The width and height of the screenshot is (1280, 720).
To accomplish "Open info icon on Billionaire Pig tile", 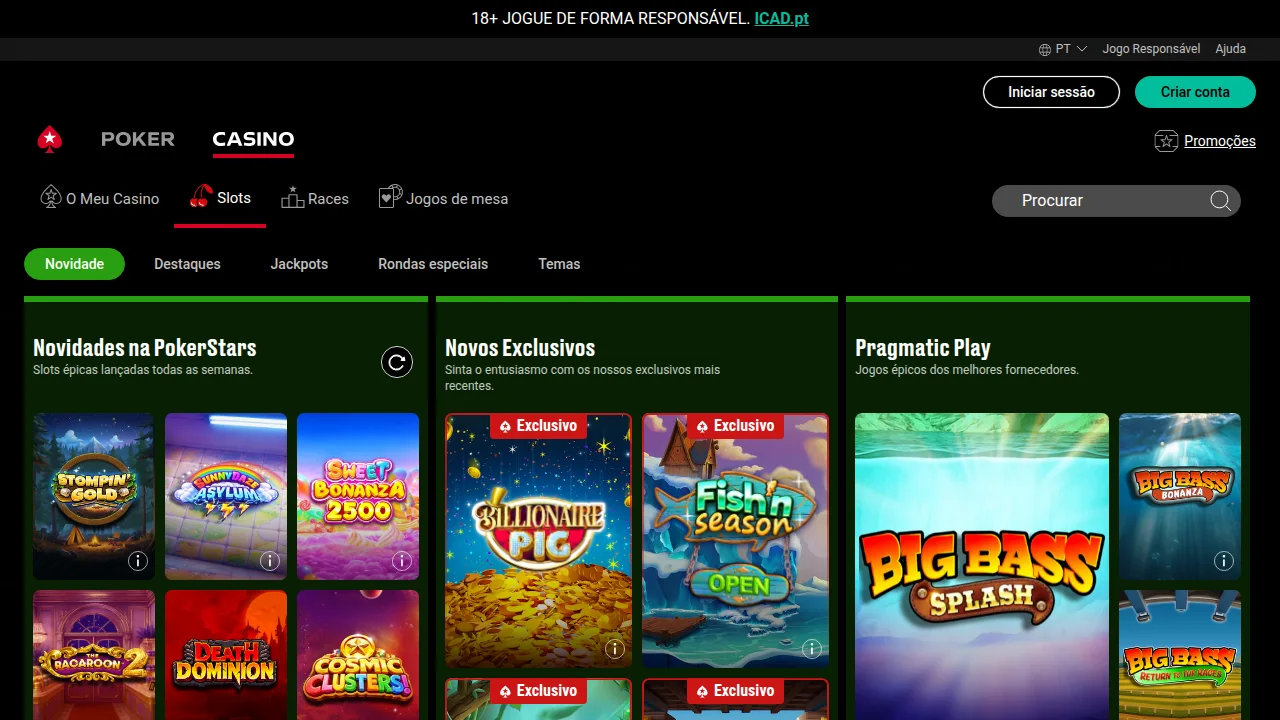I will tap(615, 649).
